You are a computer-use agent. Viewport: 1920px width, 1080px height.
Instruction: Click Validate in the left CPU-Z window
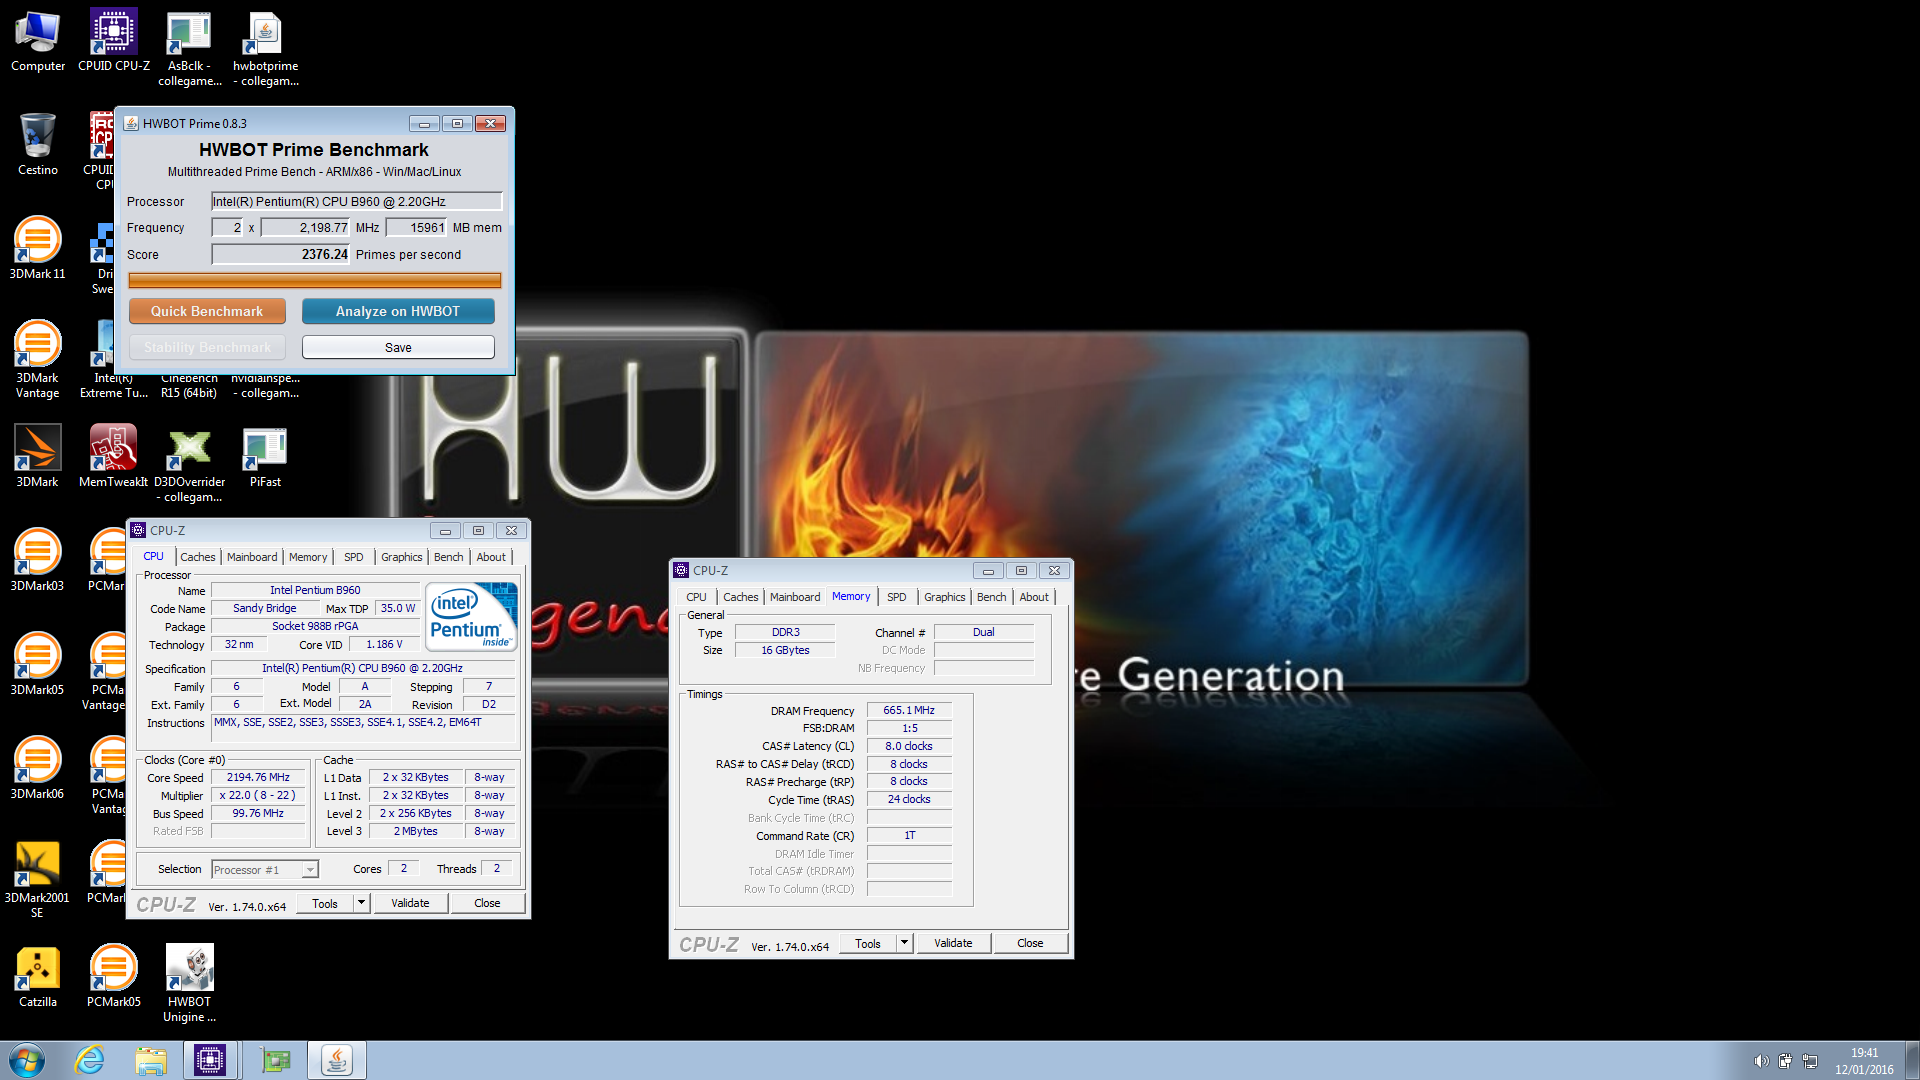(x=410, y=903)
